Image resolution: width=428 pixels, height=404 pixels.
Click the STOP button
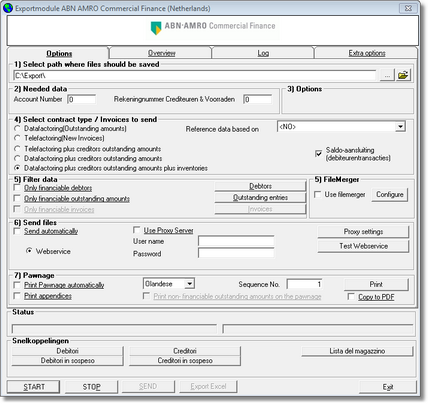click(91, 387)
